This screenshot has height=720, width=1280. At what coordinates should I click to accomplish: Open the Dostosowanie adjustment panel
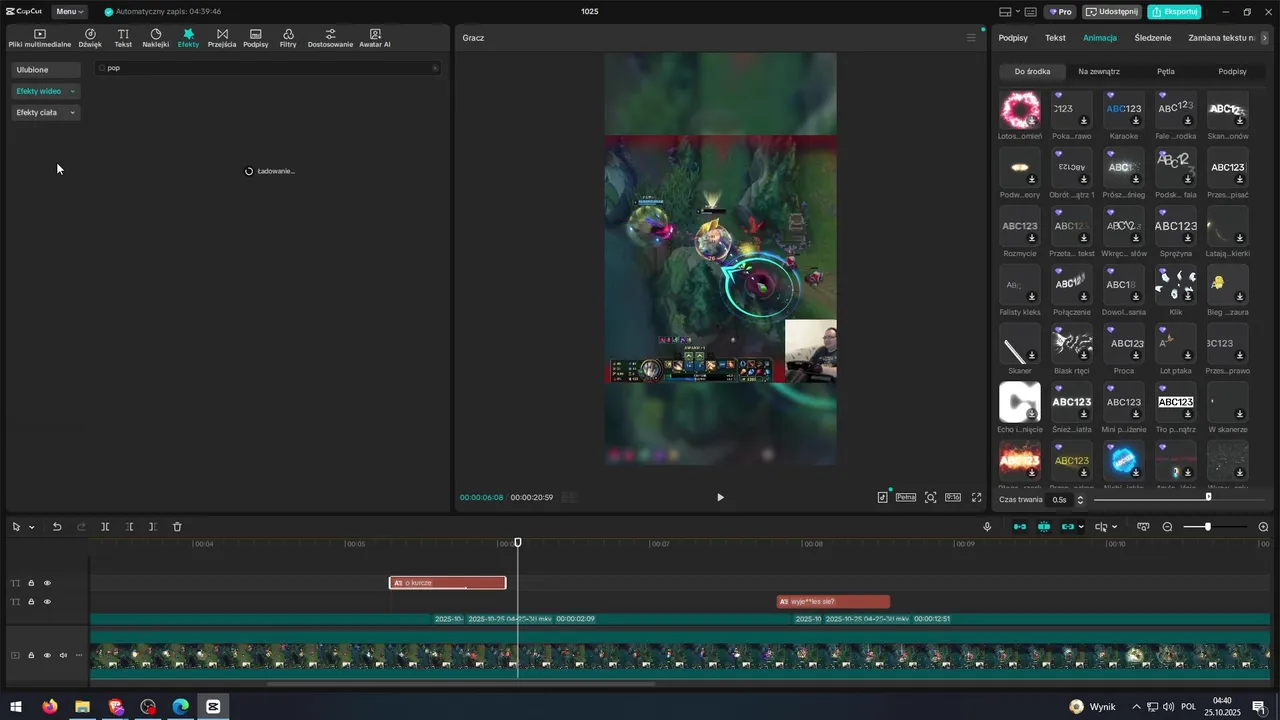(330, 38)
